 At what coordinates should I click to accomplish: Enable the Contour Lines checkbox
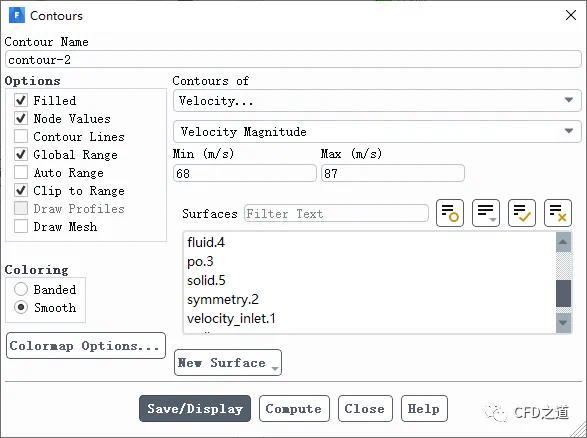[x=21, y=136]
